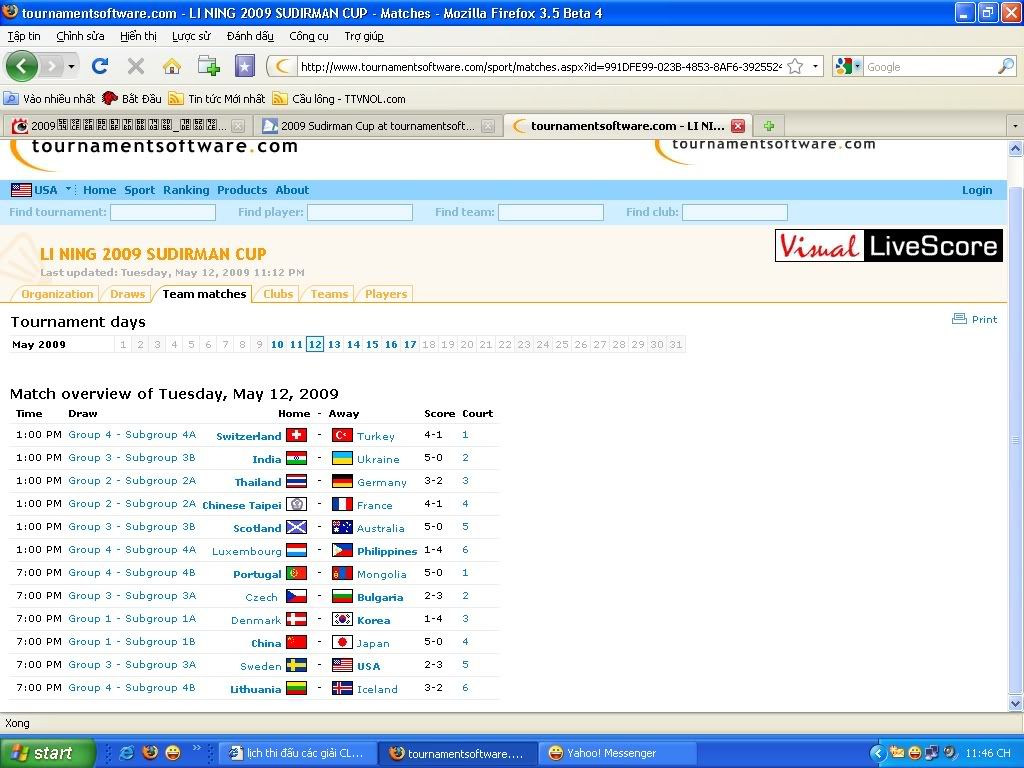Select tournament day 13 in May 2009
The image size is (1024, 768).
click(x=334, y=344)
